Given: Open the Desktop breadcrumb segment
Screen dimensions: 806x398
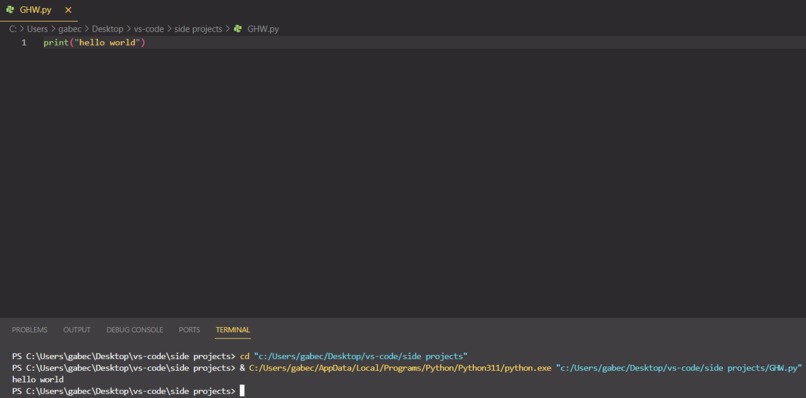Looking at the screenshot, I should click(x=107, y=29).
